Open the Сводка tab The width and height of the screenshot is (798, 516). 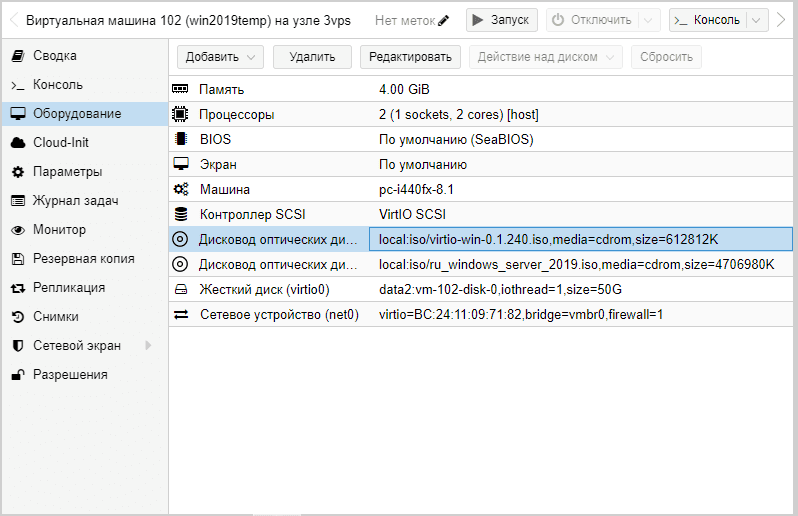tap(84, 55)
